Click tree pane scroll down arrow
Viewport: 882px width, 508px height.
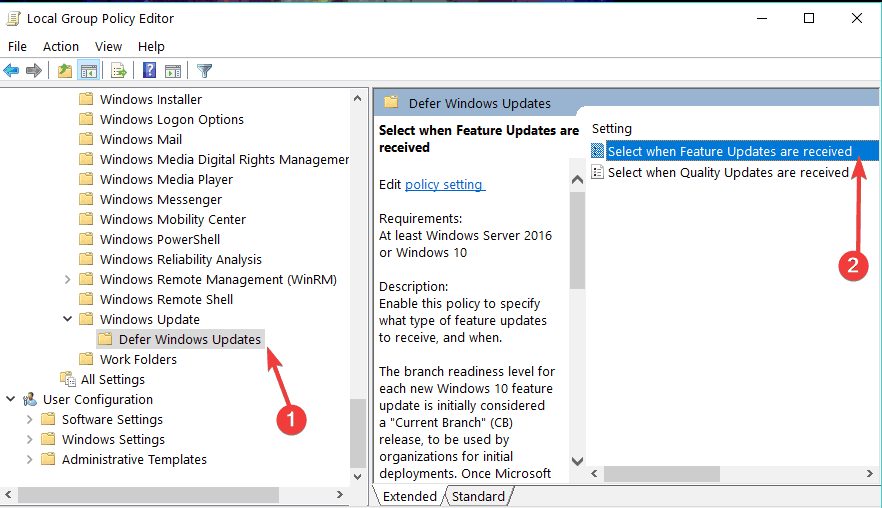(x=358, y=476)
